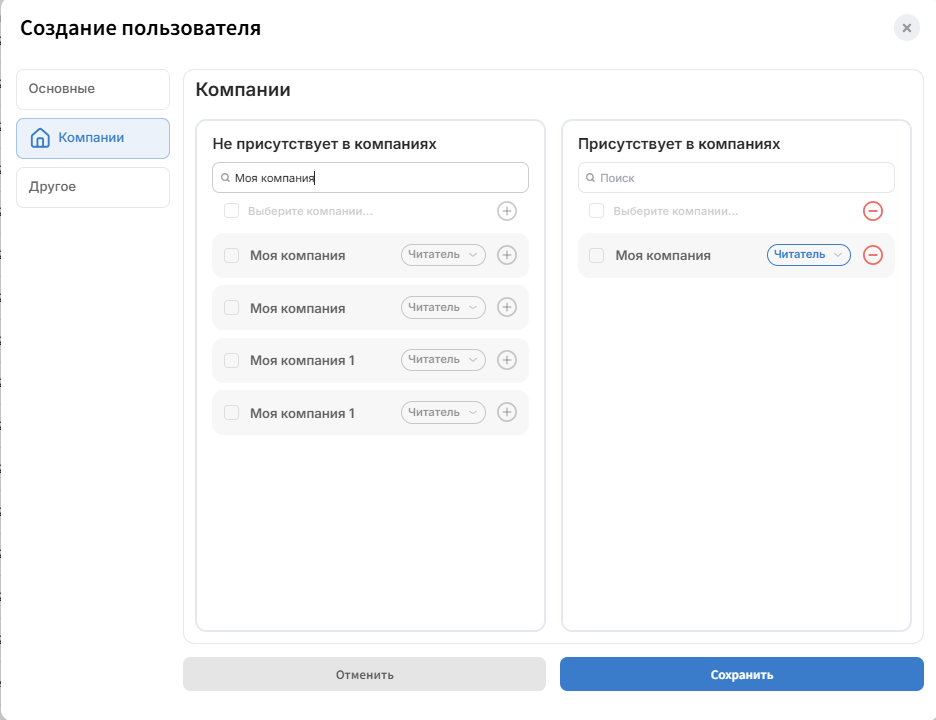Click the Сохранить button
The width and height of the screenshot is (936, 720).
coord(741,674)
